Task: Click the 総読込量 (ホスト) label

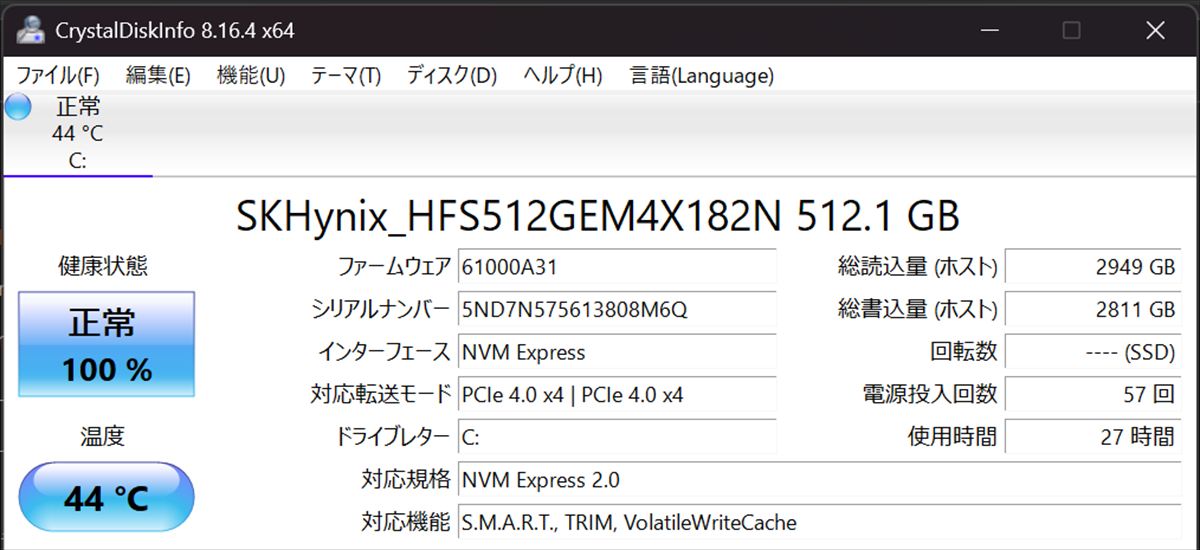Action: coord(918,267)
